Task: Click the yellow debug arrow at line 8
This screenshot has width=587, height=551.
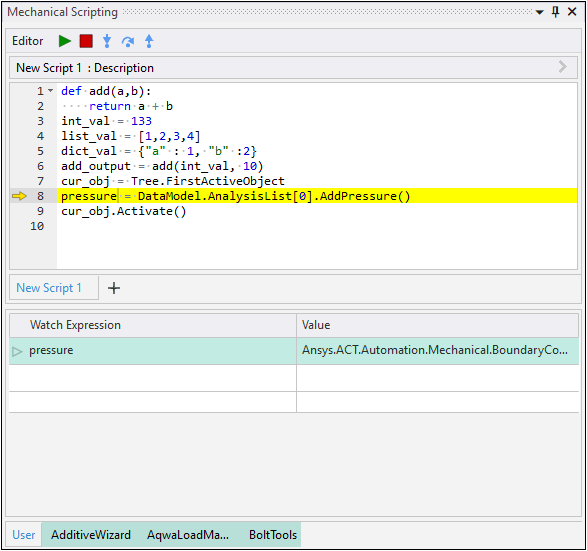Action: [x=19, y=196]
